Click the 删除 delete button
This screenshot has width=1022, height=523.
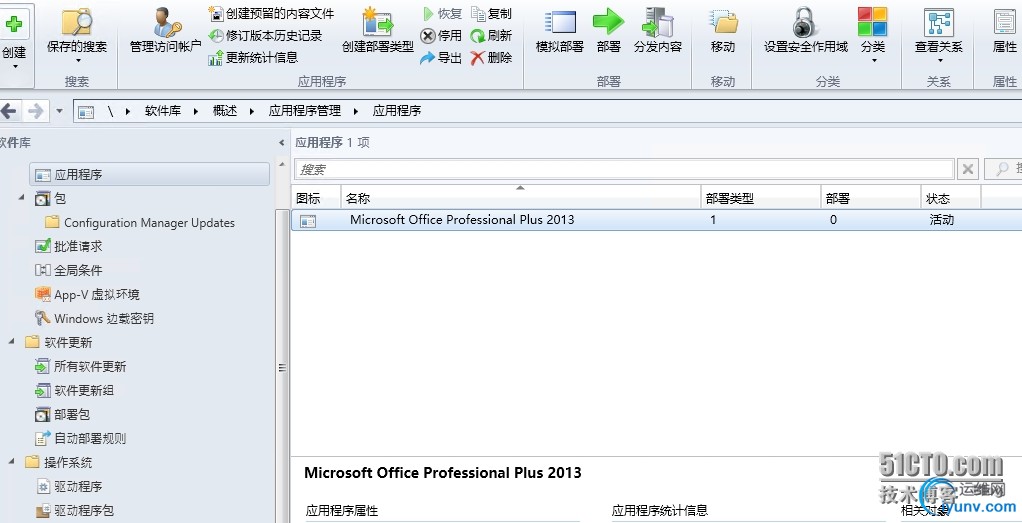pos(491,57)
